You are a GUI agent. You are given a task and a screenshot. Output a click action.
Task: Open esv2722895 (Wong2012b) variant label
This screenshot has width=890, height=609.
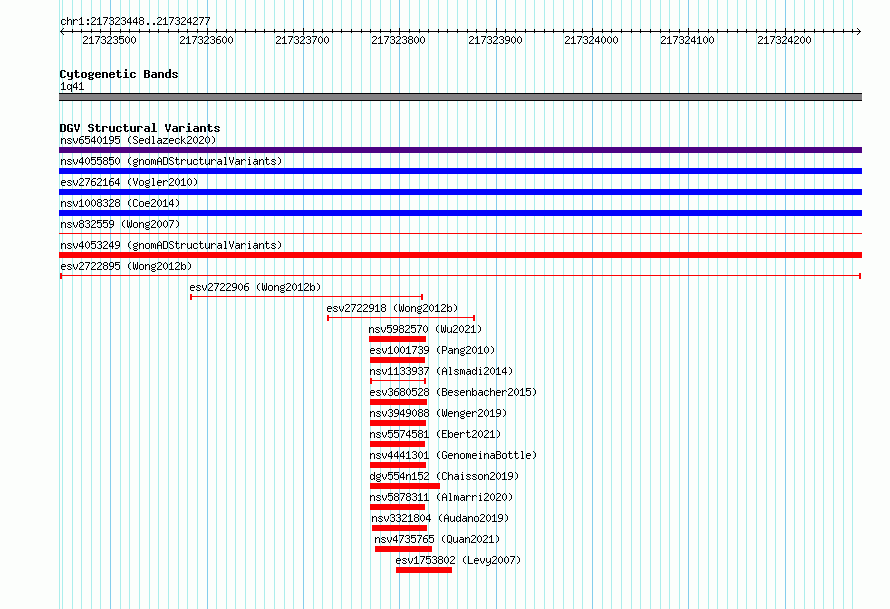click(126, 266)
